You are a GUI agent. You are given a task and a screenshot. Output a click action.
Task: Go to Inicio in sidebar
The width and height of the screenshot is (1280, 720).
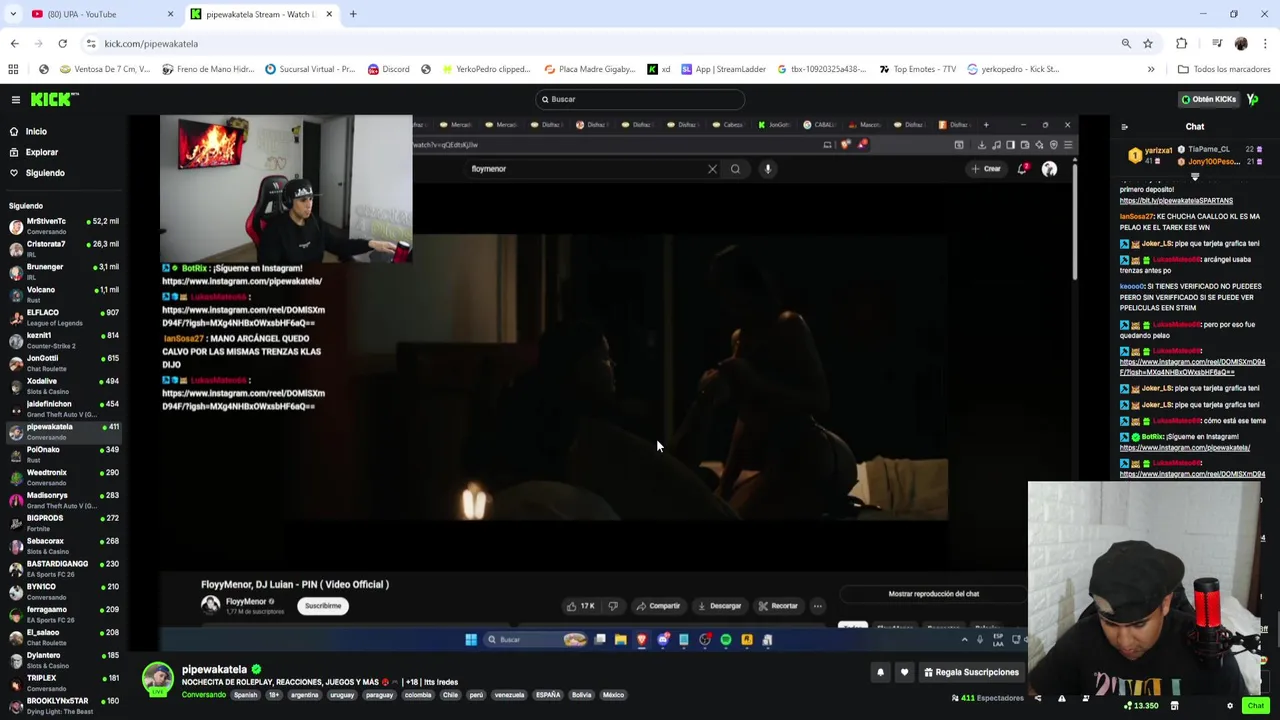point(36,131)
